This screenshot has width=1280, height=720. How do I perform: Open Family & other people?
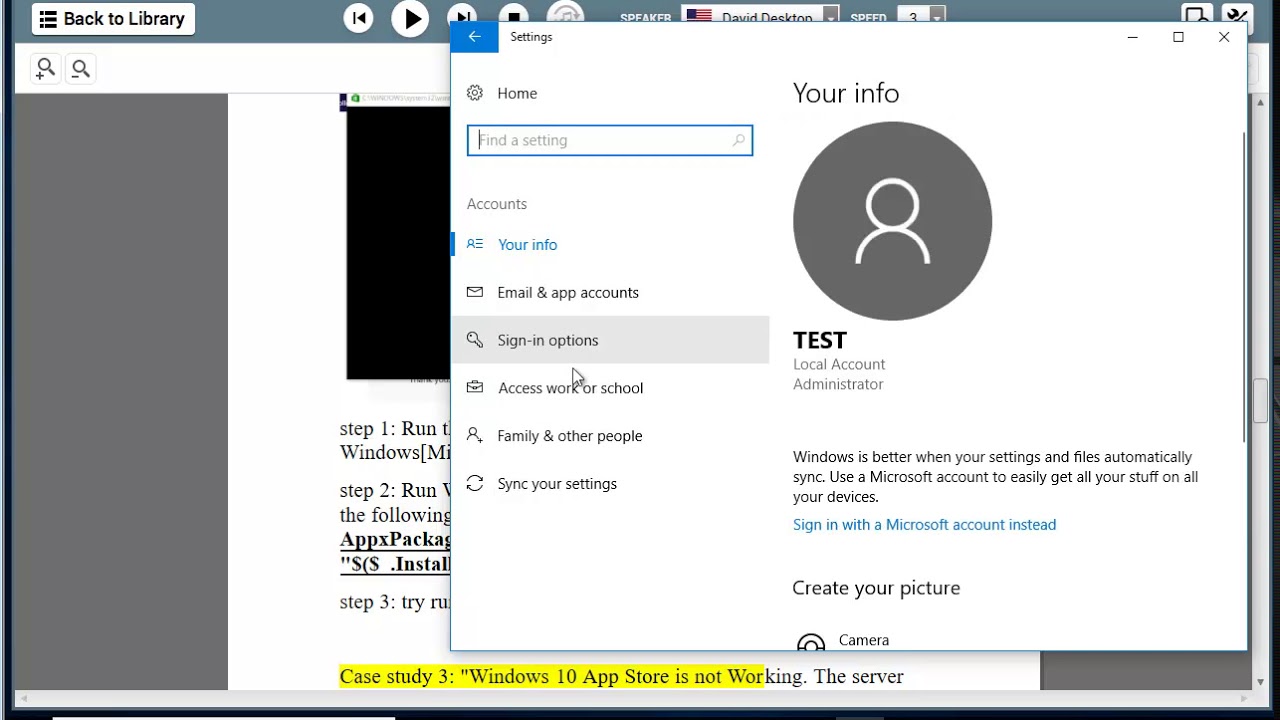610,436
